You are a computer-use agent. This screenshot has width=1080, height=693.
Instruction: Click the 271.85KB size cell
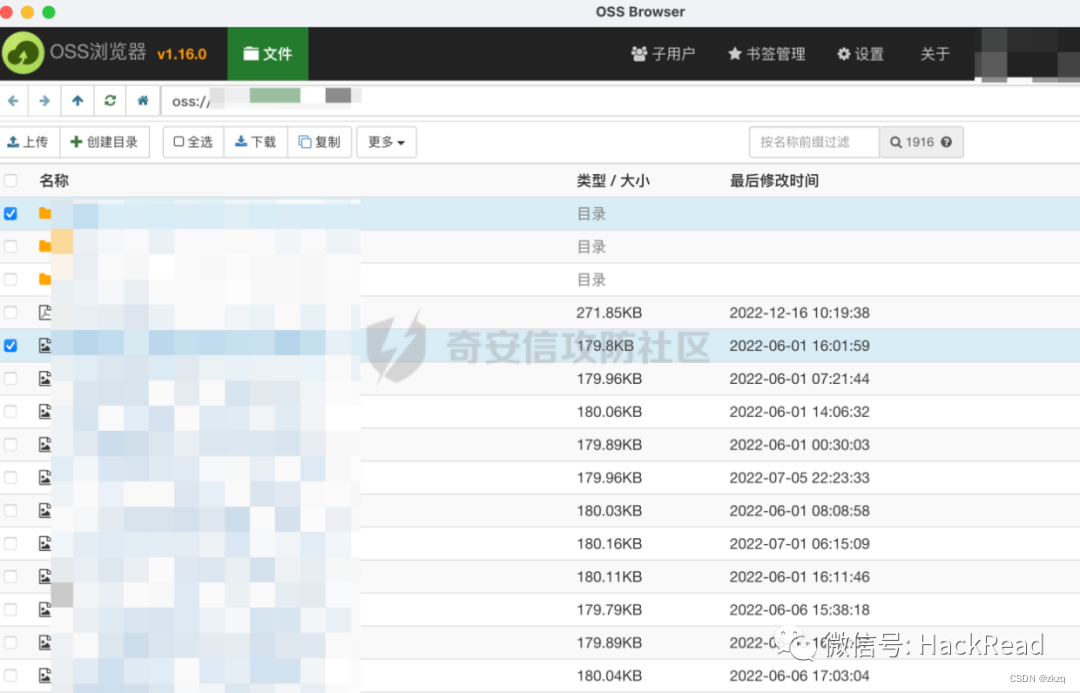tap(609, 313)
